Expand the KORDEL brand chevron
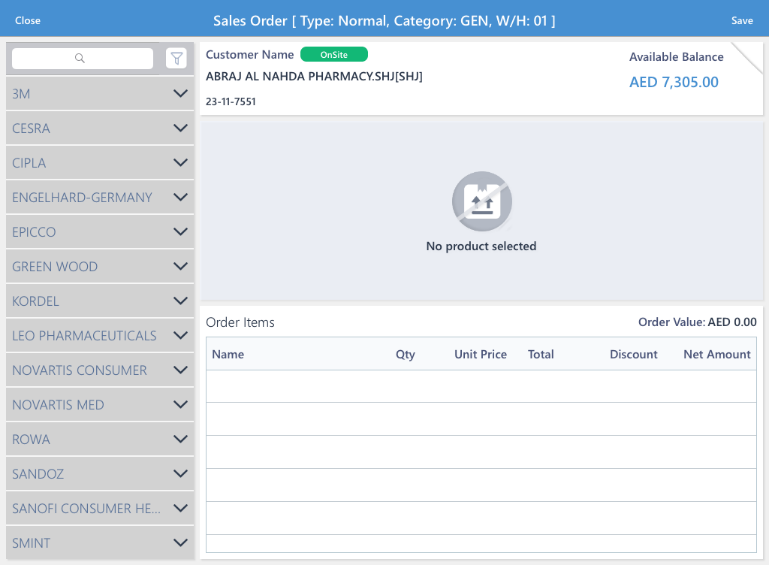The height and width of the screenshot is (565, 769). (180, 301)
